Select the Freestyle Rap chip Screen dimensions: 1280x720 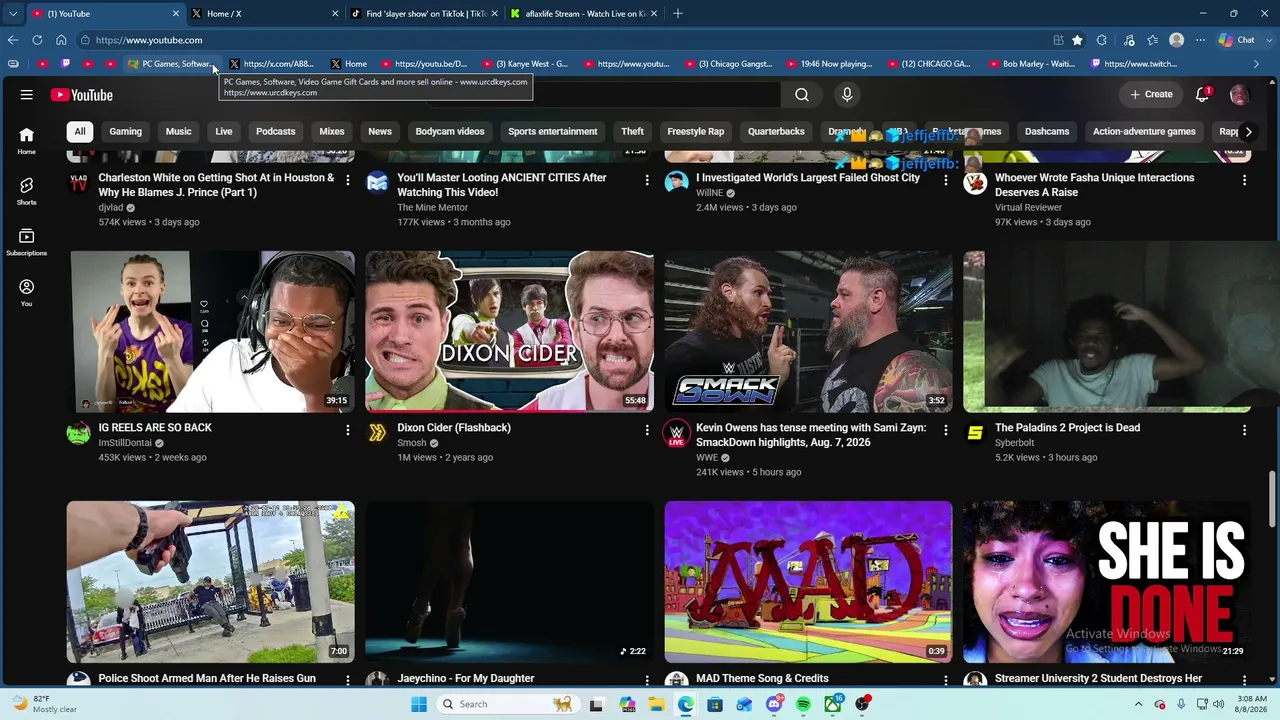(x=695, y=131)
